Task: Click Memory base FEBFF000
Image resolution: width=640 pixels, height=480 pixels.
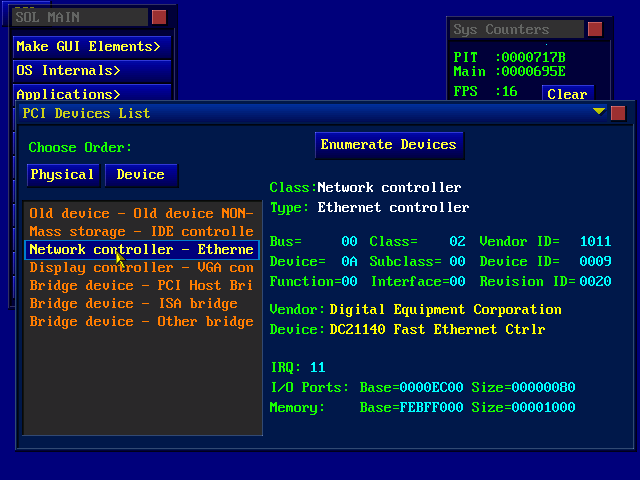Action: pos(431,407)
